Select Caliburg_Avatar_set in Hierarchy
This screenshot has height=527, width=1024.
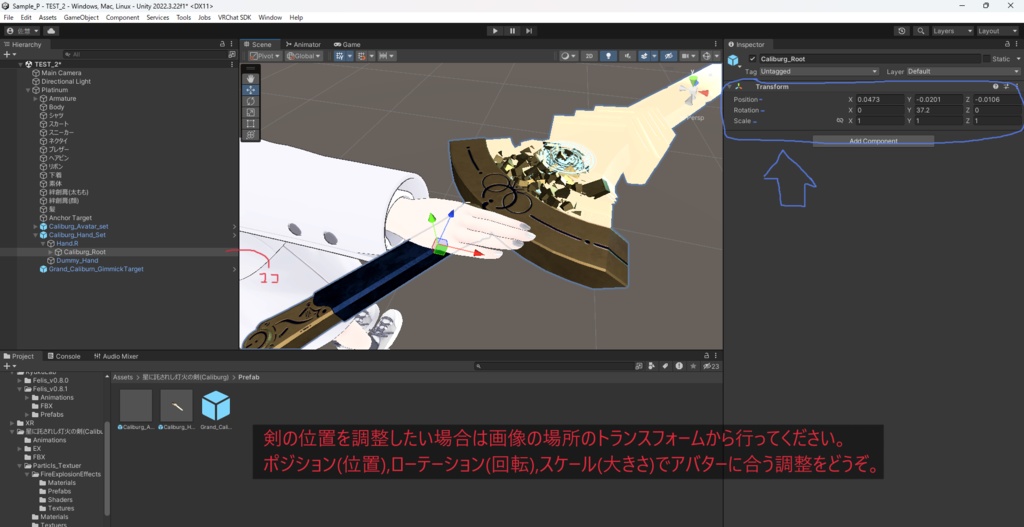point(78,227)
